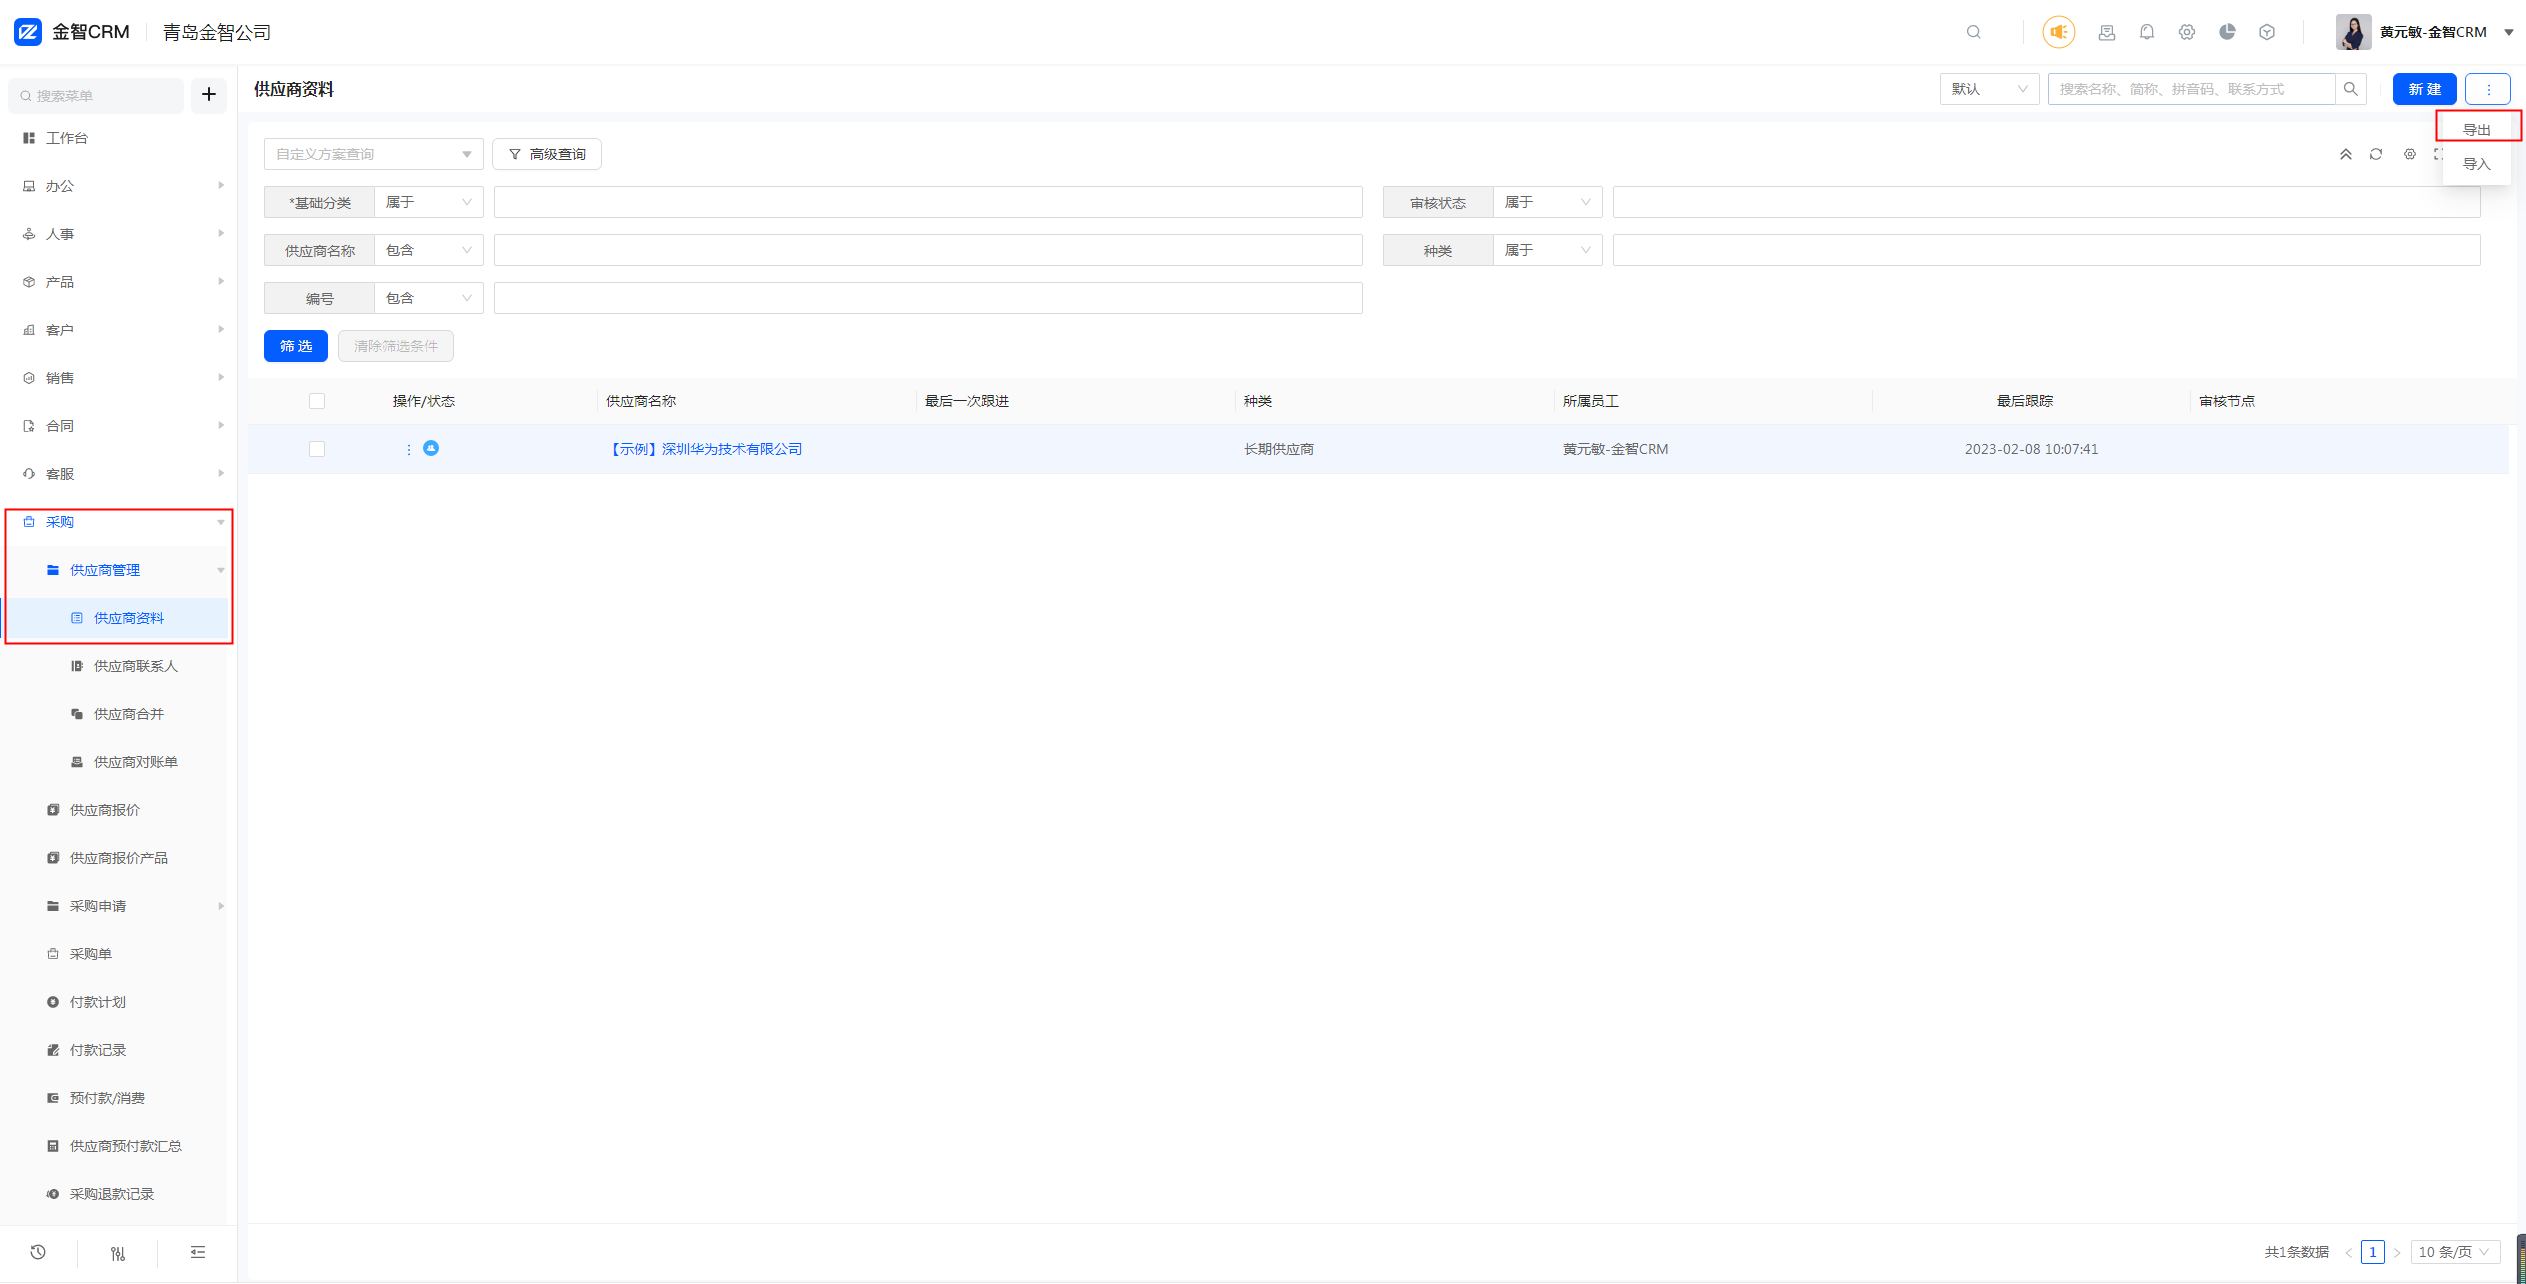Viewport: 2526px width, 1284px height.
Task: Click the 金智CRM logo icon
Action: [28, 32]
